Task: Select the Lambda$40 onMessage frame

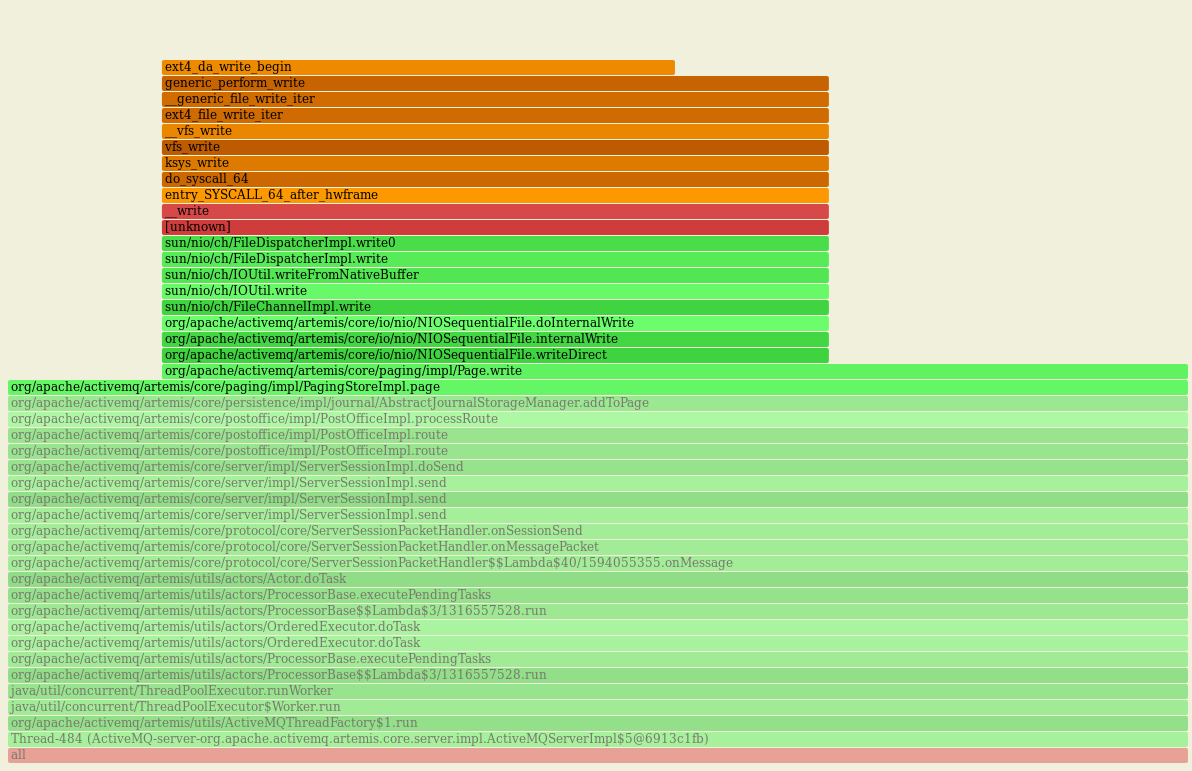Action: pos(598,563)
